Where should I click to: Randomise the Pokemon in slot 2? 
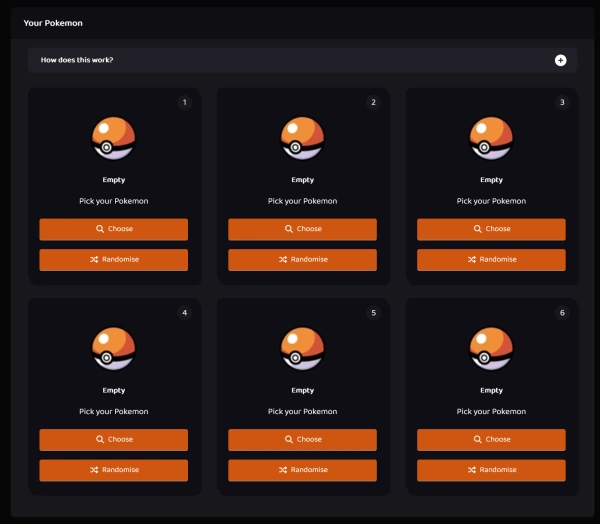302,259
